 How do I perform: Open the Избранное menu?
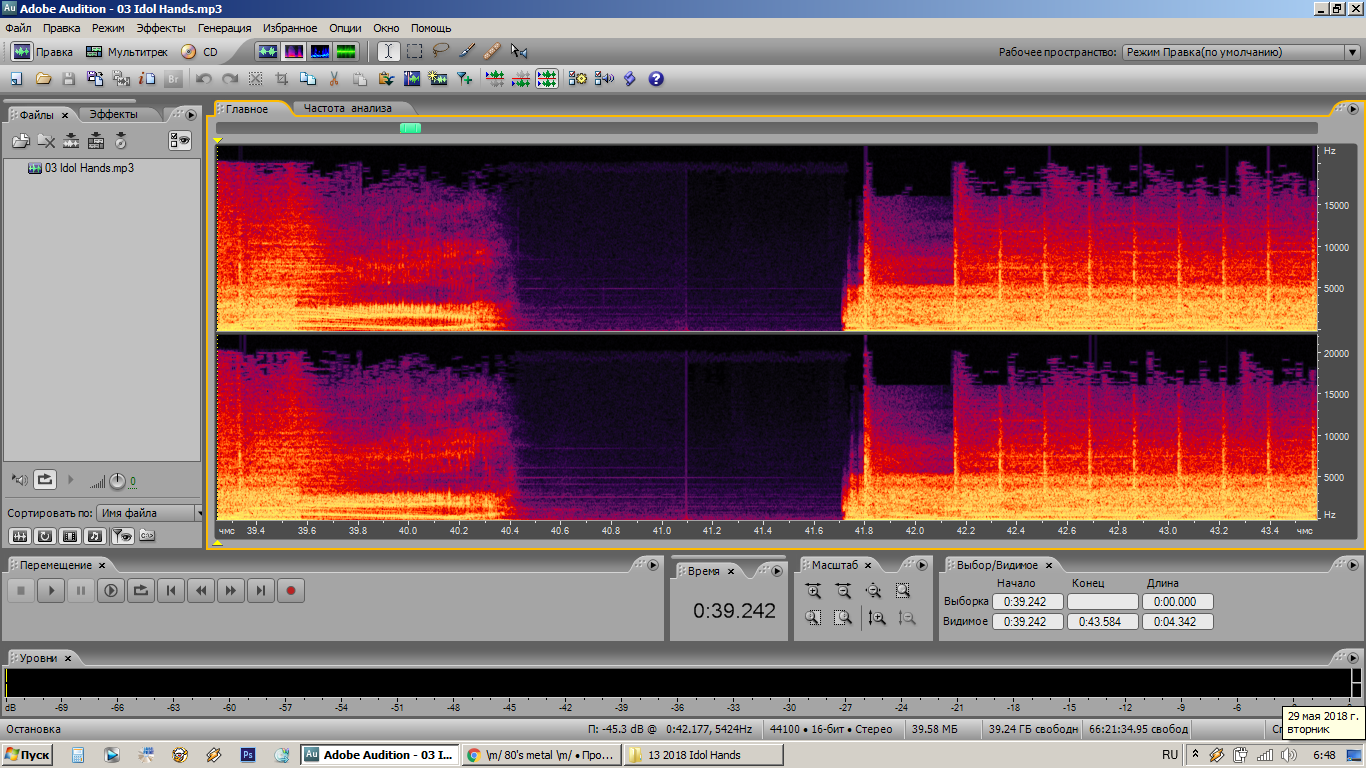pos(290,28)
